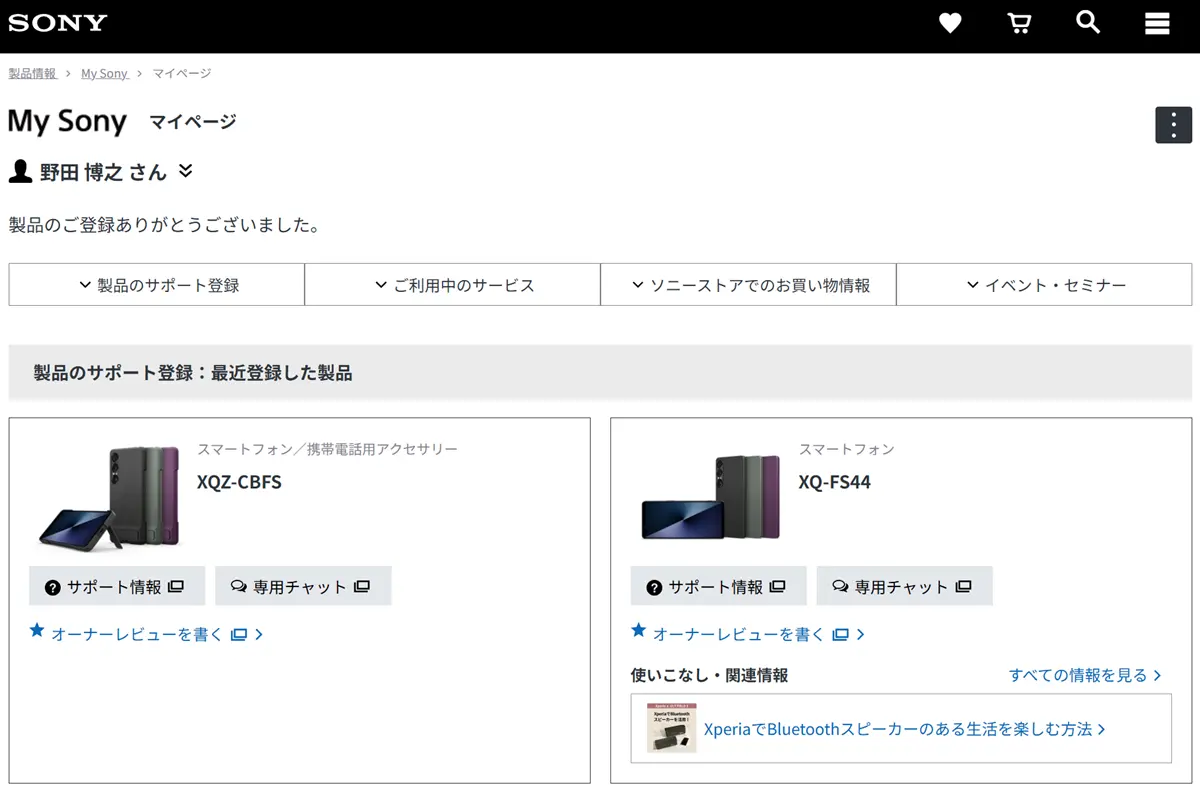Expand イベント・セミナー section tab
Screen dimensions: 1200x788
(x=1044, y=285)
